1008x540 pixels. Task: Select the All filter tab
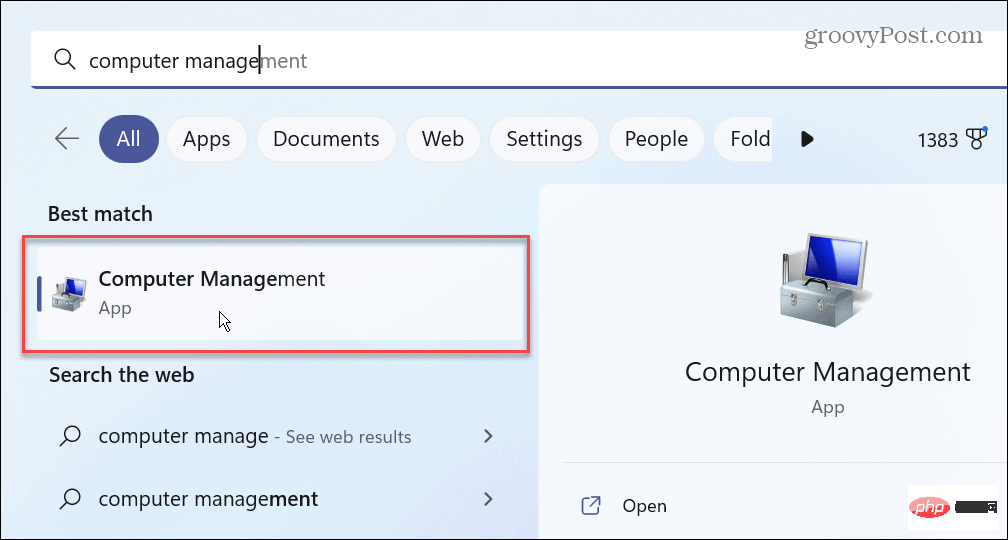pos(129,139)
